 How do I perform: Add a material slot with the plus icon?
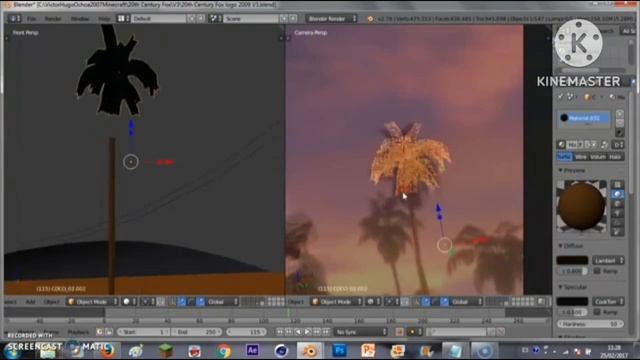[620, 114]
